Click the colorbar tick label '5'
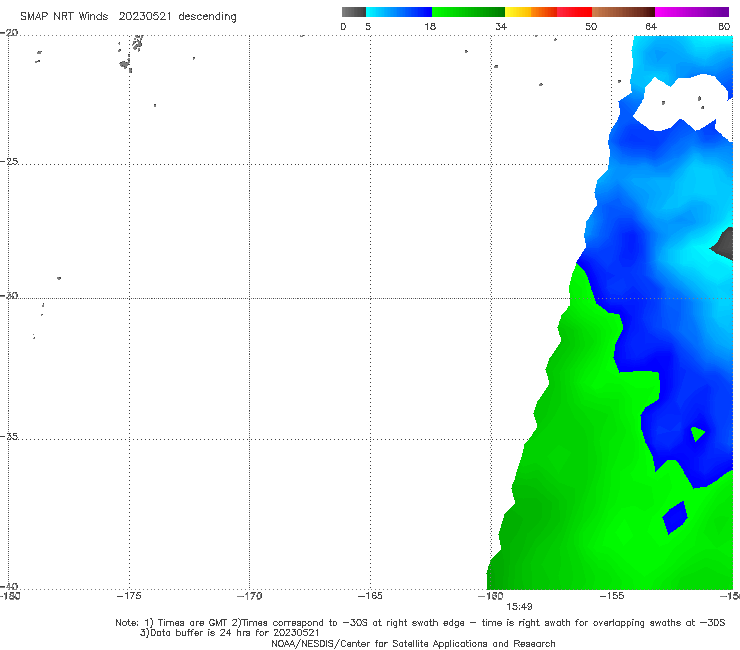Screen dimensions: 740x650 (368, 26)
